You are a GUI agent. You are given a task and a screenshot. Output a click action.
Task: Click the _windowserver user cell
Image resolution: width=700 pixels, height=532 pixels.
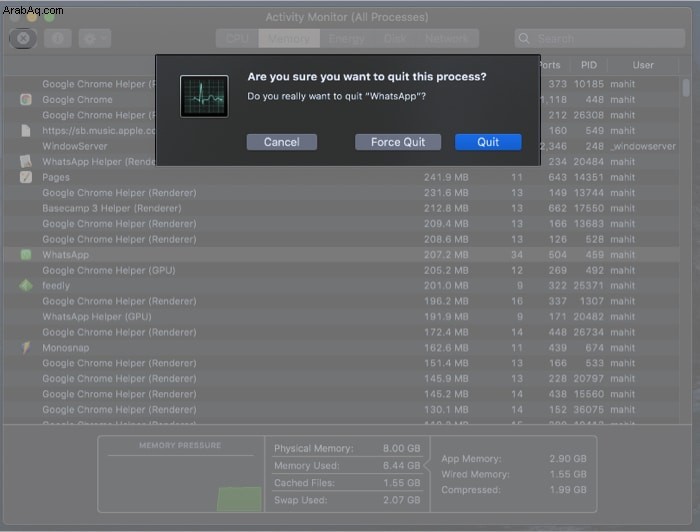coord(643,146)
